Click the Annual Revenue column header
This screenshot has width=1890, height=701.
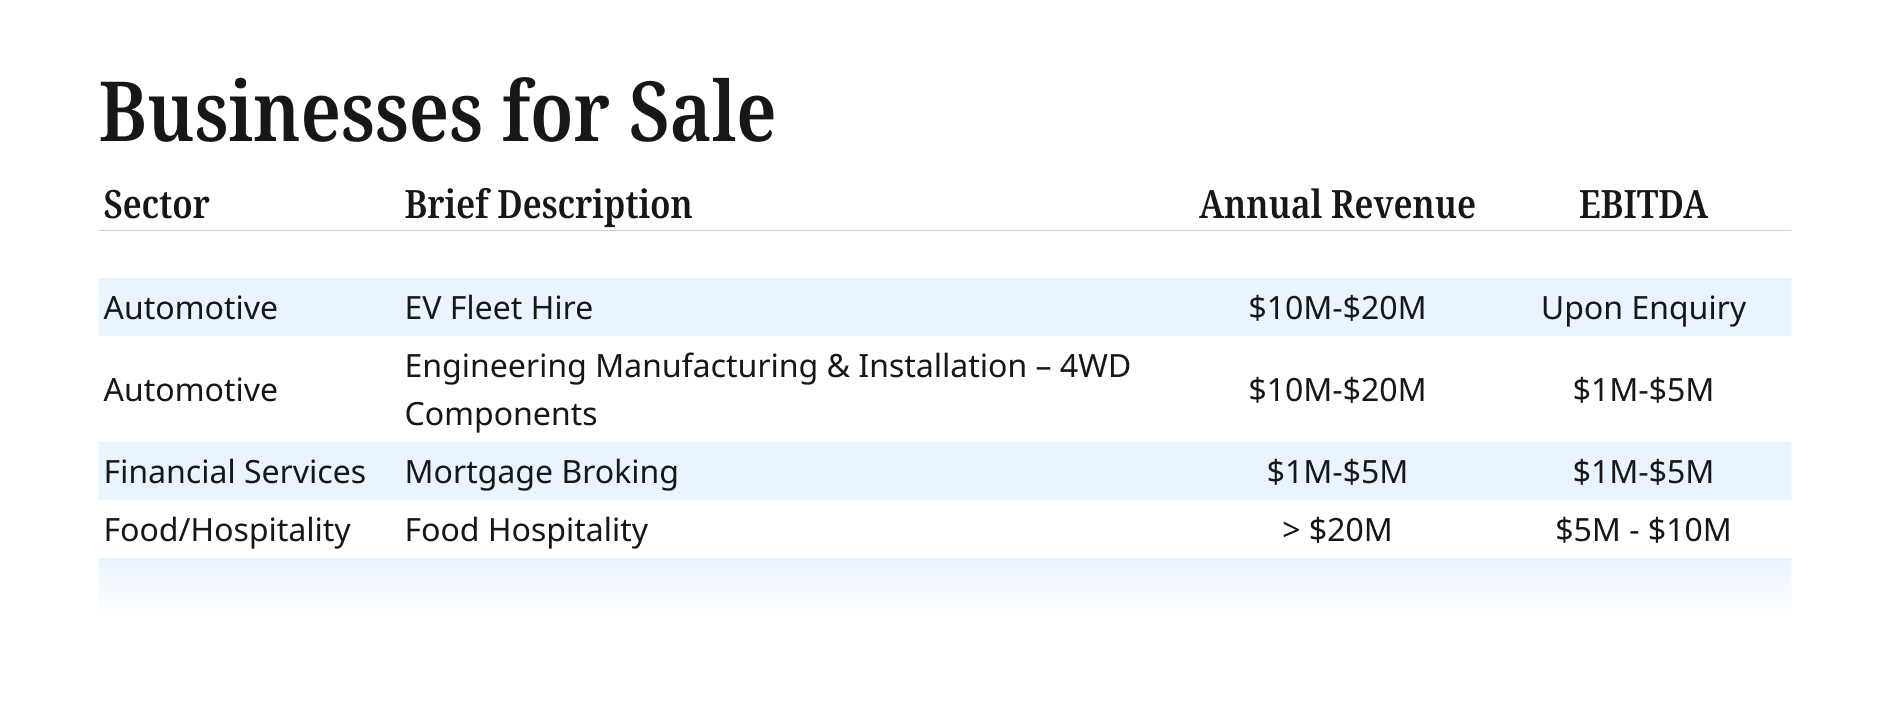click(x=1336, y=205)
